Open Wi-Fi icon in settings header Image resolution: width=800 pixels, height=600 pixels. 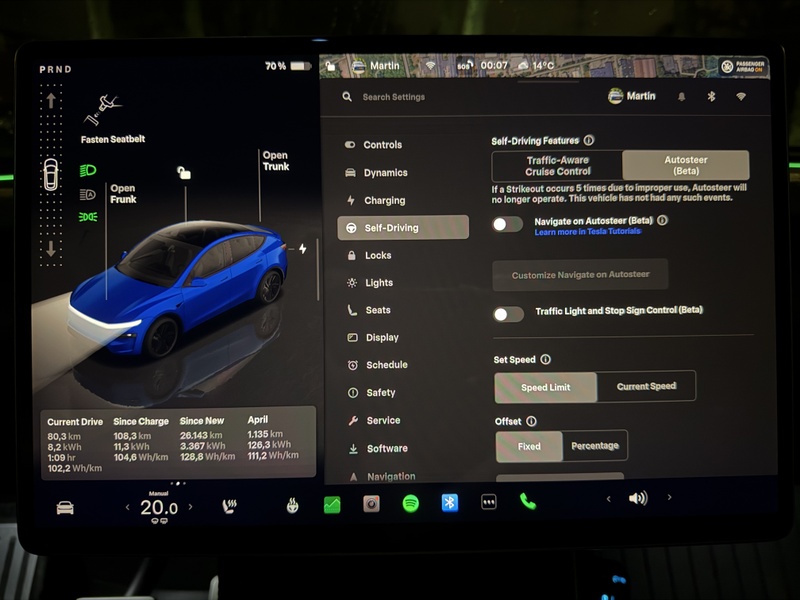pyautogui.click(x=741, y=96)
